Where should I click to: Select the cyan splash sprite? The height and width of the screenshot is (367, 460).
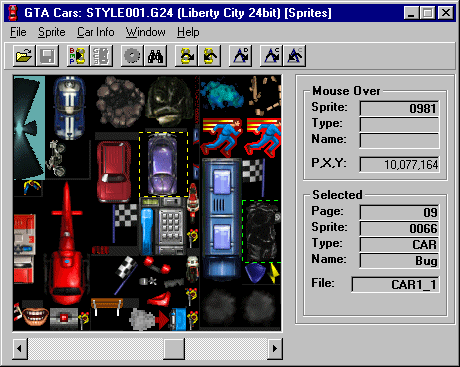[222, 96]
